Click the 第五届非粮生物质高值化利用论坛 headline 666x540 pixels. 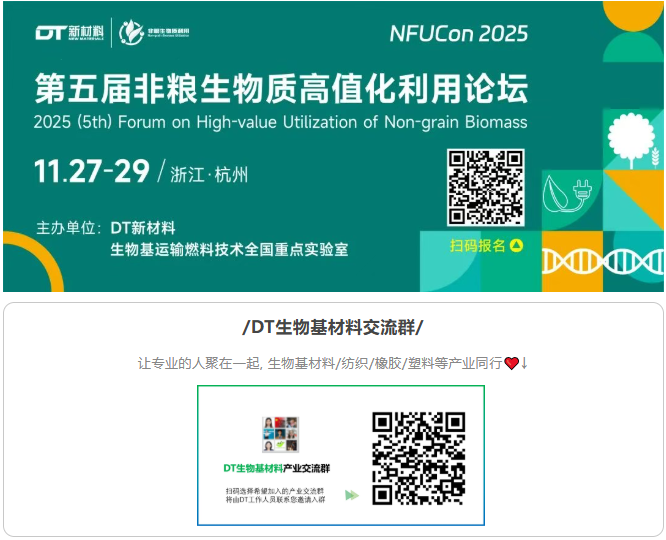(x=281, y=88)
